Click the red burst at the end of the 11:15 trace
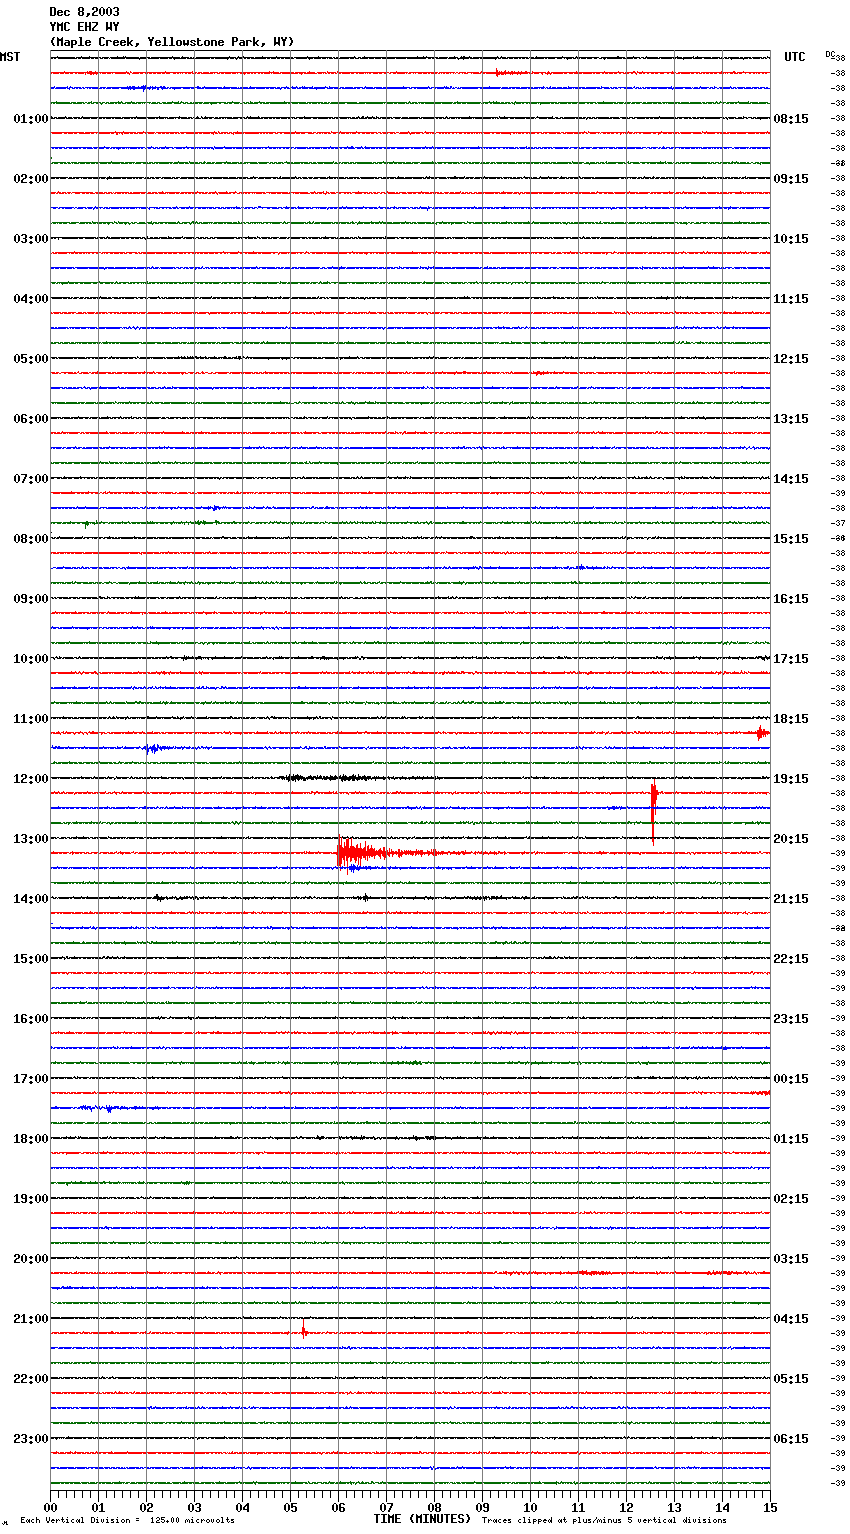 click(762, 733)
